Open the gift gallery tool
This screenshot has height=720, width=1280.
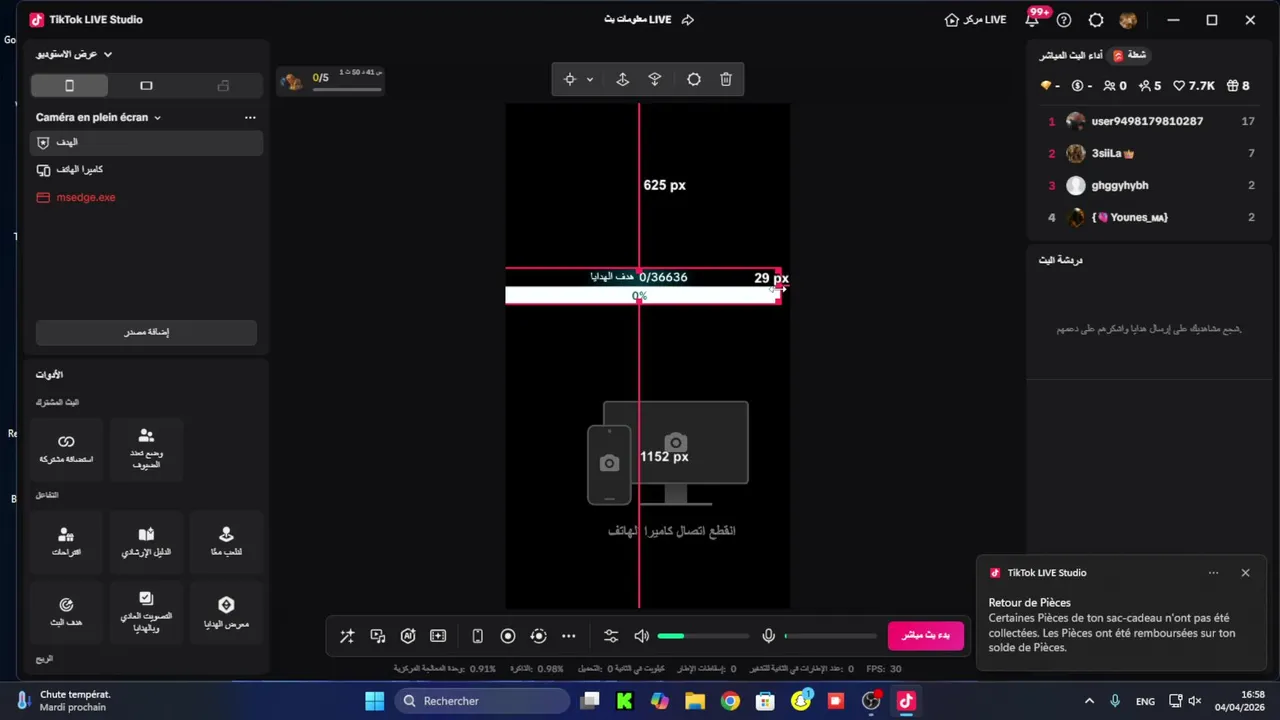(226, 612)
